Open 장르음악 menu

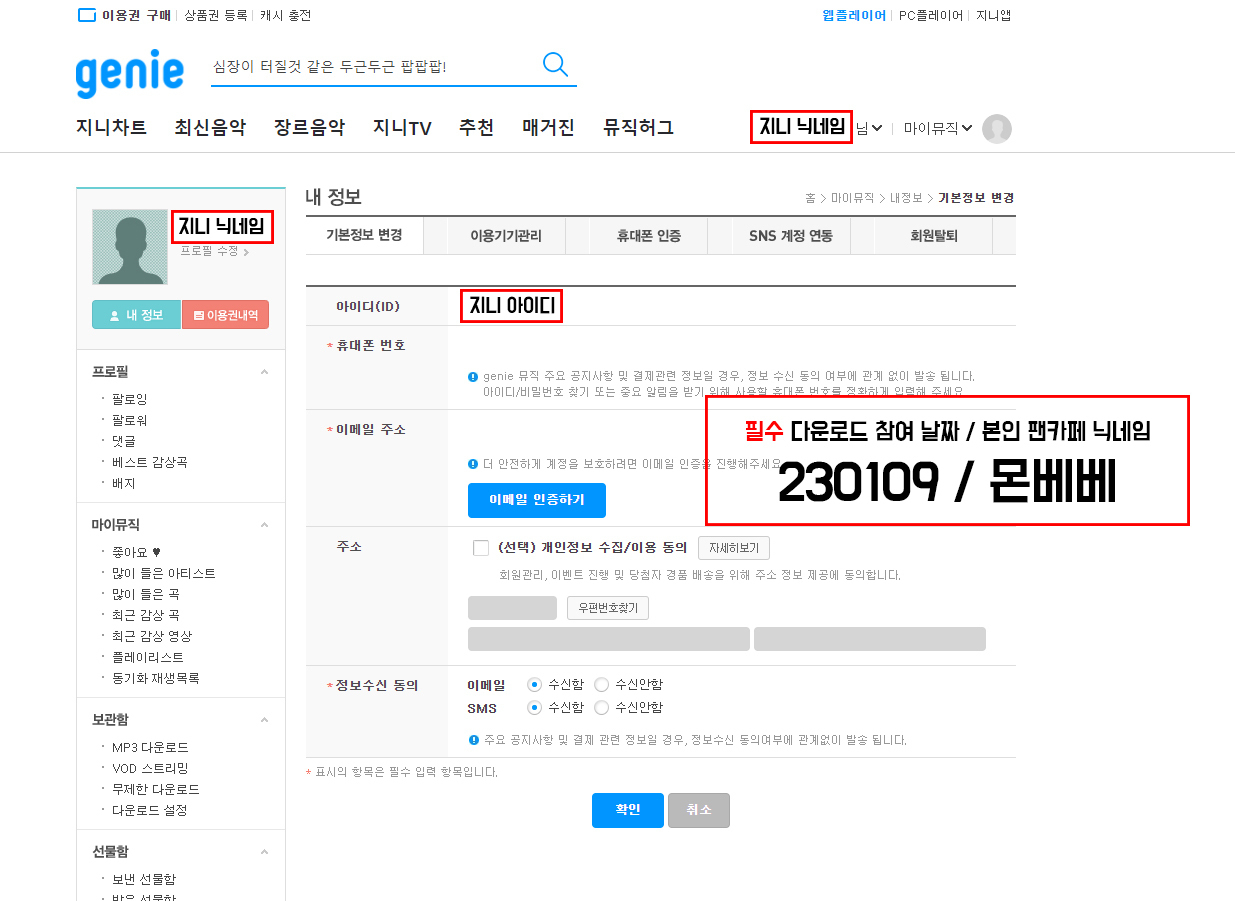[309, 128]
